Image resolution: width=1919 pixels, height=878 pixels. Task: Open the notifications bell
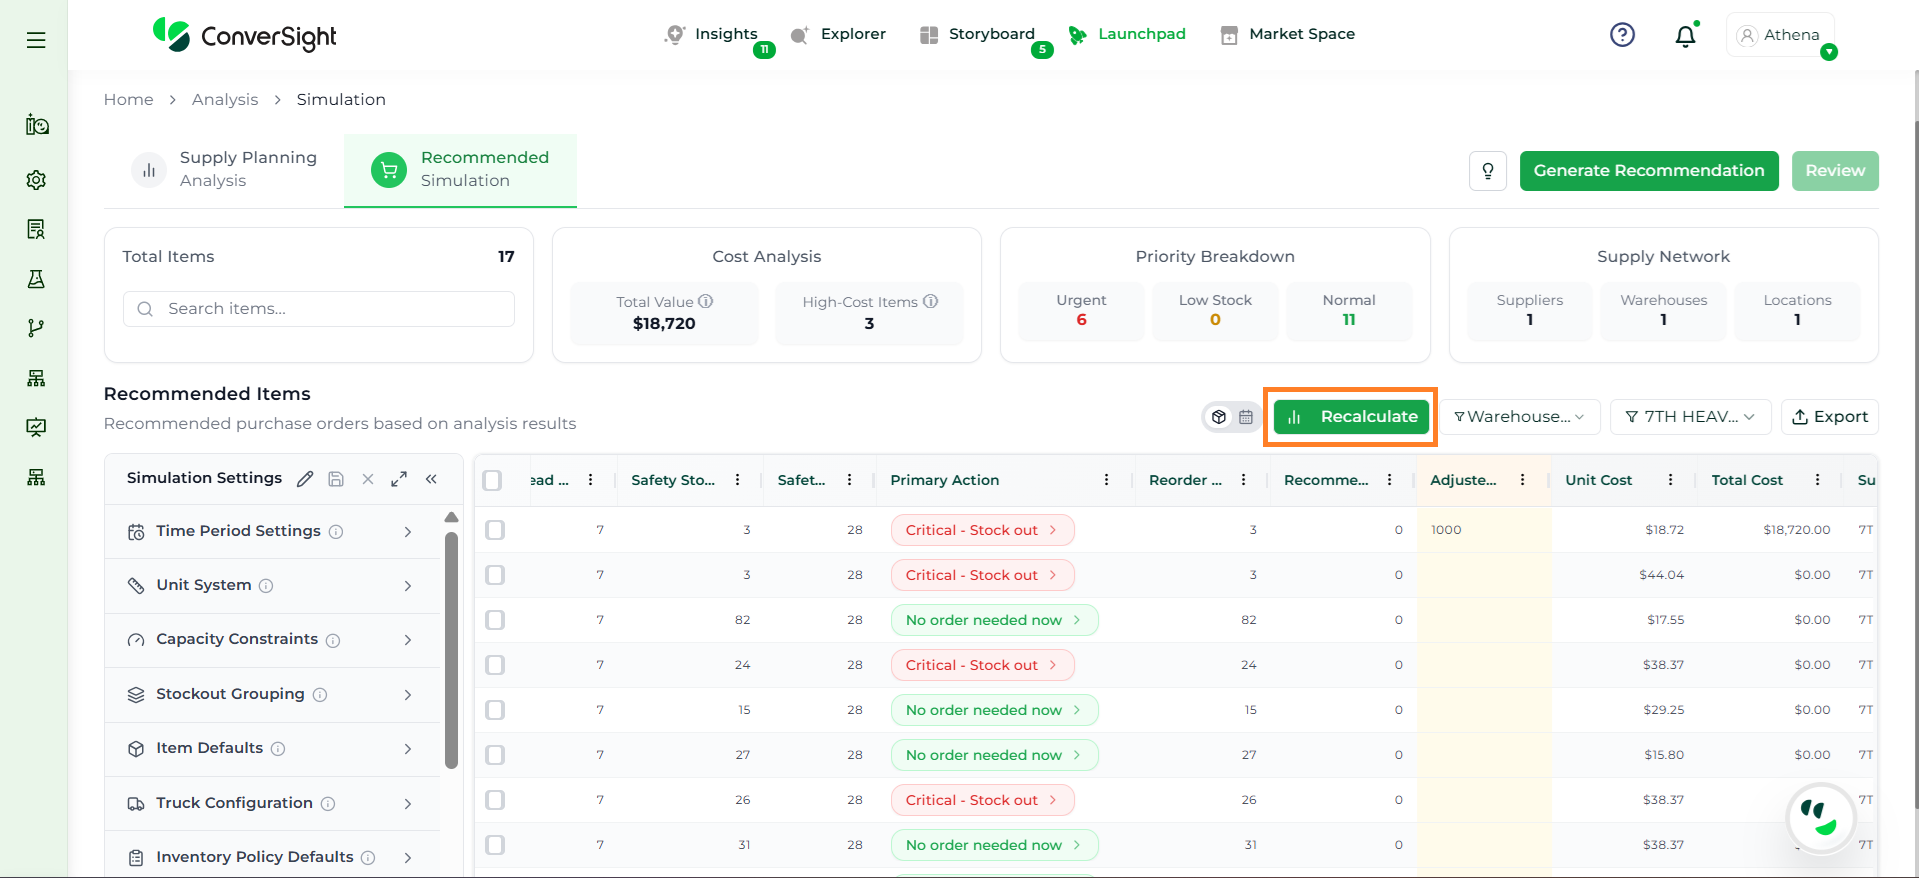pos(1685,36)
